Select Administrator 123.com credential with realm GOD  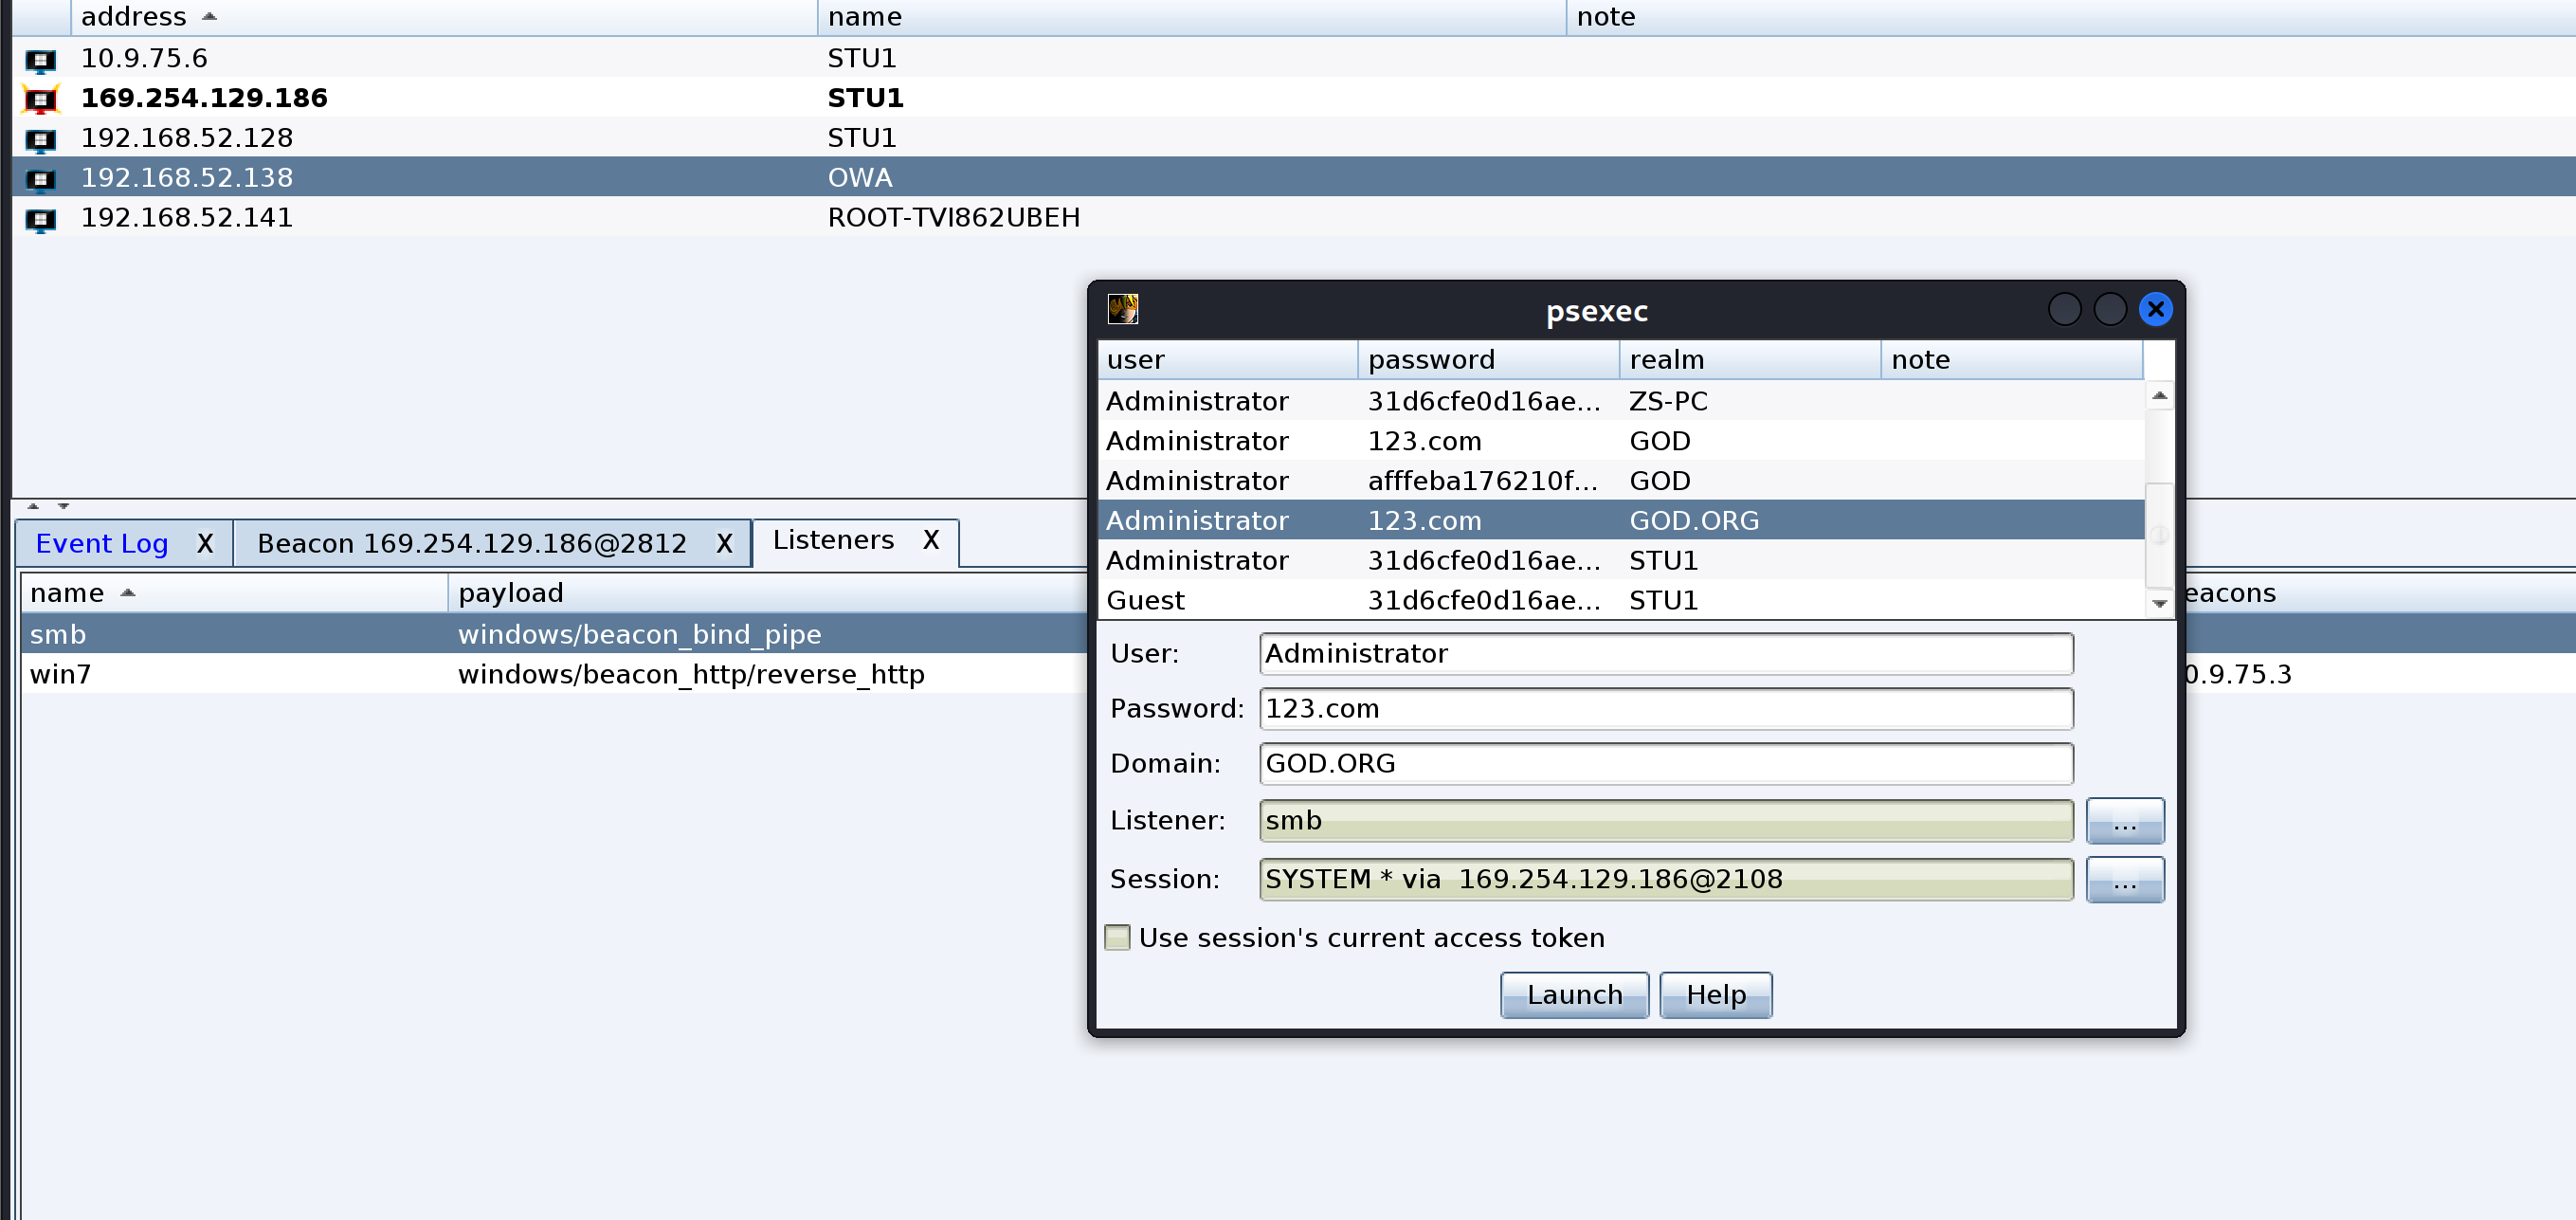(1620, 441)
